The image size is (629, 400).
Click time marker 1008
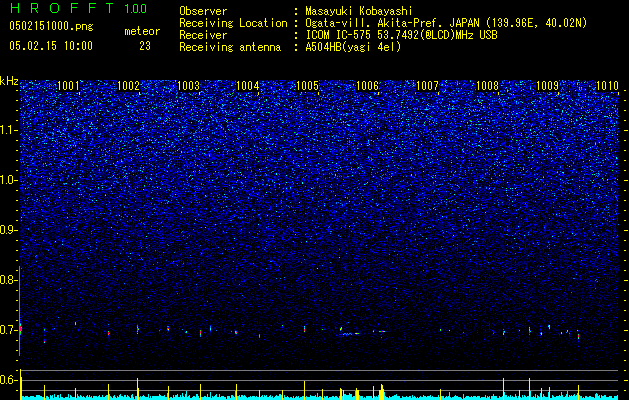click(487, 85)
